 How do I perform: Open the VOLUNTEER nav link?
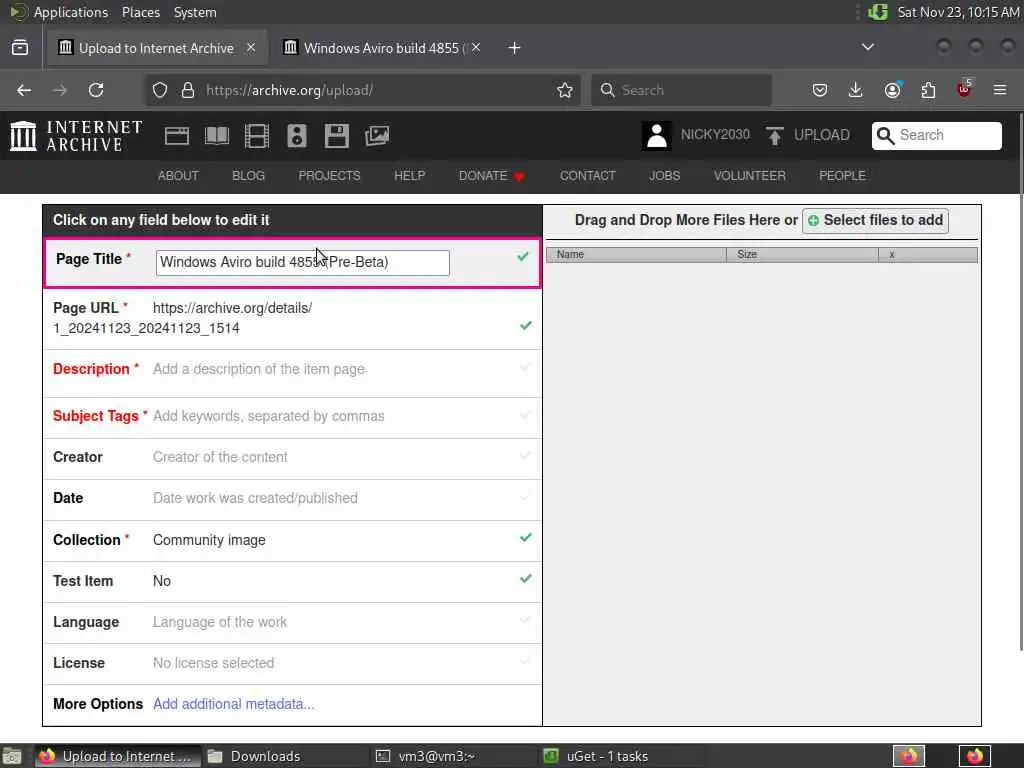(749, 176)
